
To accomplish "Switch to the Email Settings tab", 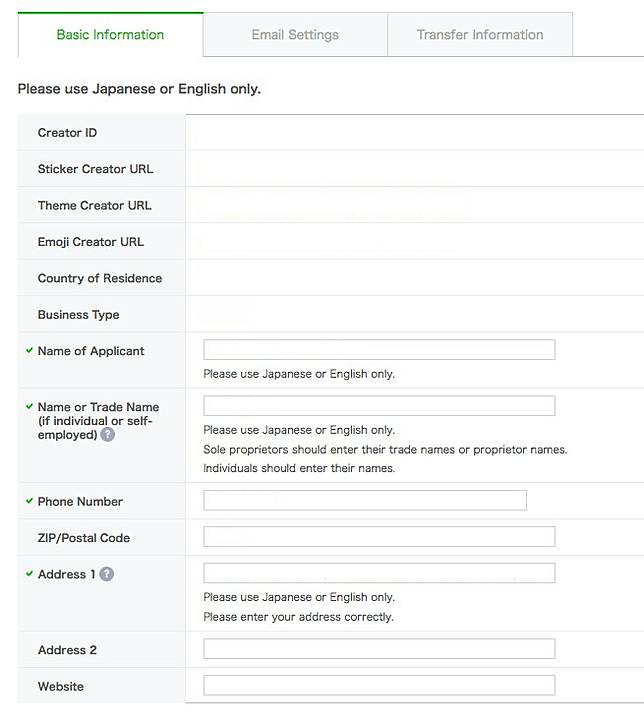I will pos(295,35).
